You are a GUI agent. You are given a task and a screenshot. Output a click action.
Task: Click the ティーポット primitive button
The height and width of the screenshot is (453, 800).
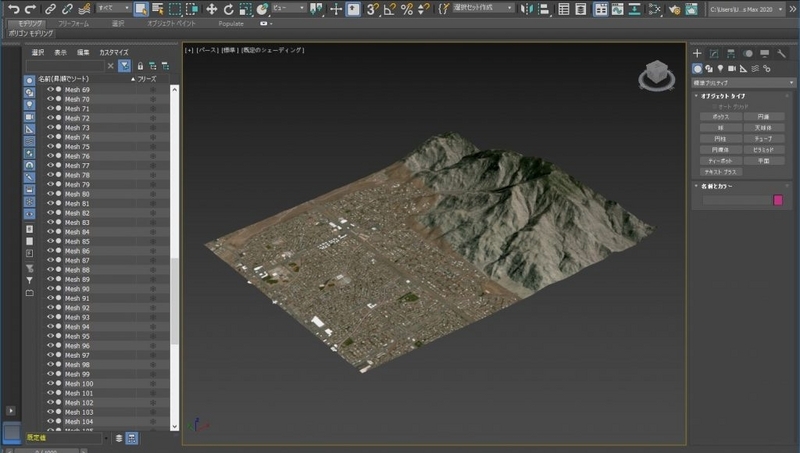point(719,159)
